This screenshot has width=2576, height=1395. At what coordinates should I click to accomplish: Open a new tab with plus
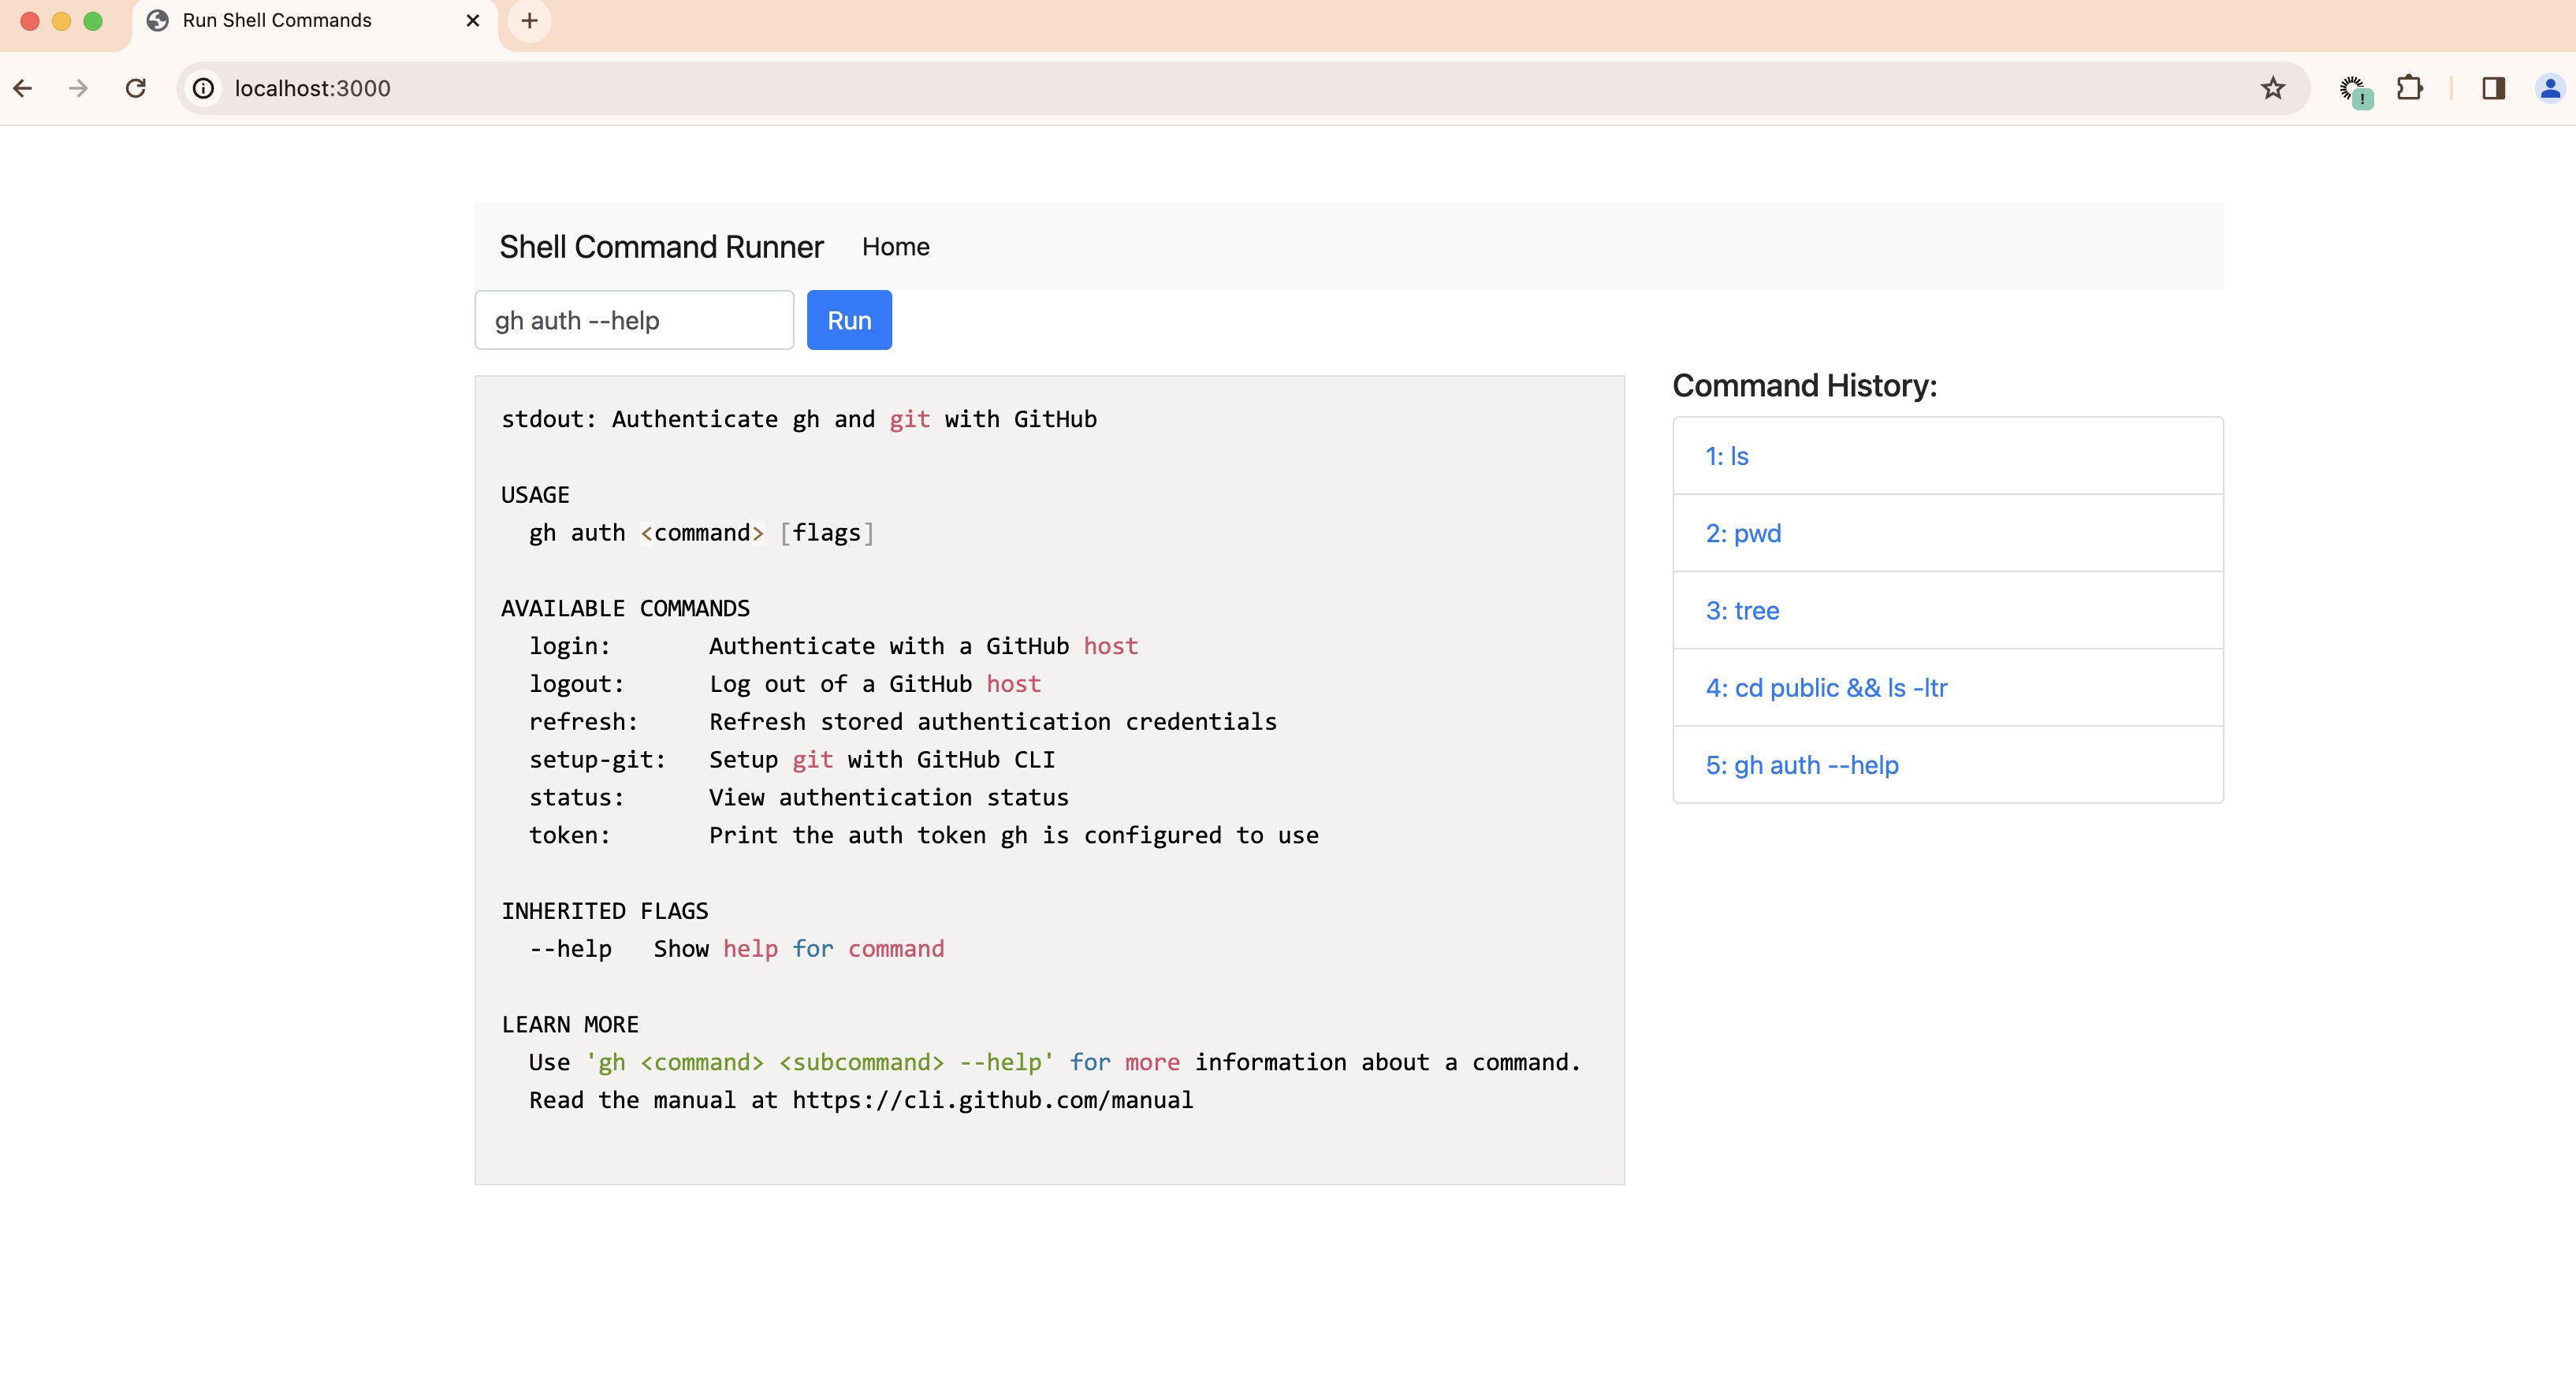click(x=529, y=20)
